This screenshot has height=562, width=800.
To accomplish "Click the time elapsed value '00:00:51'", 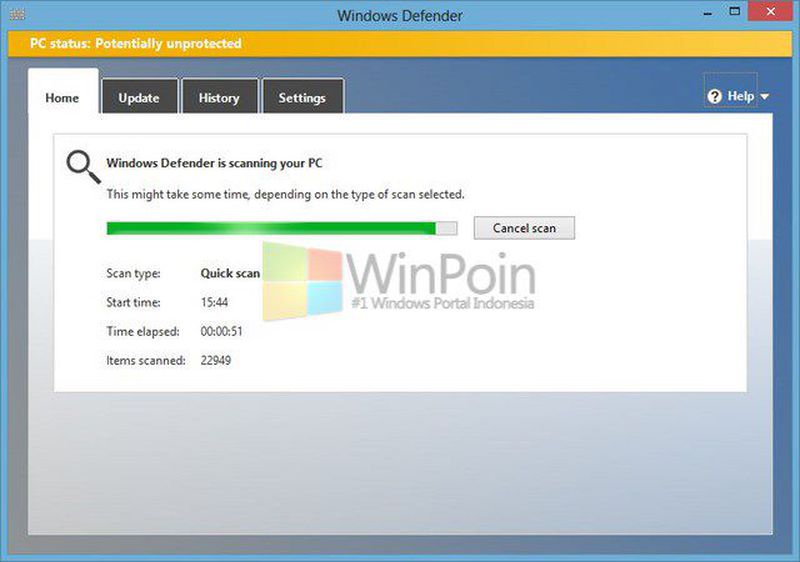I will (221, 331).
